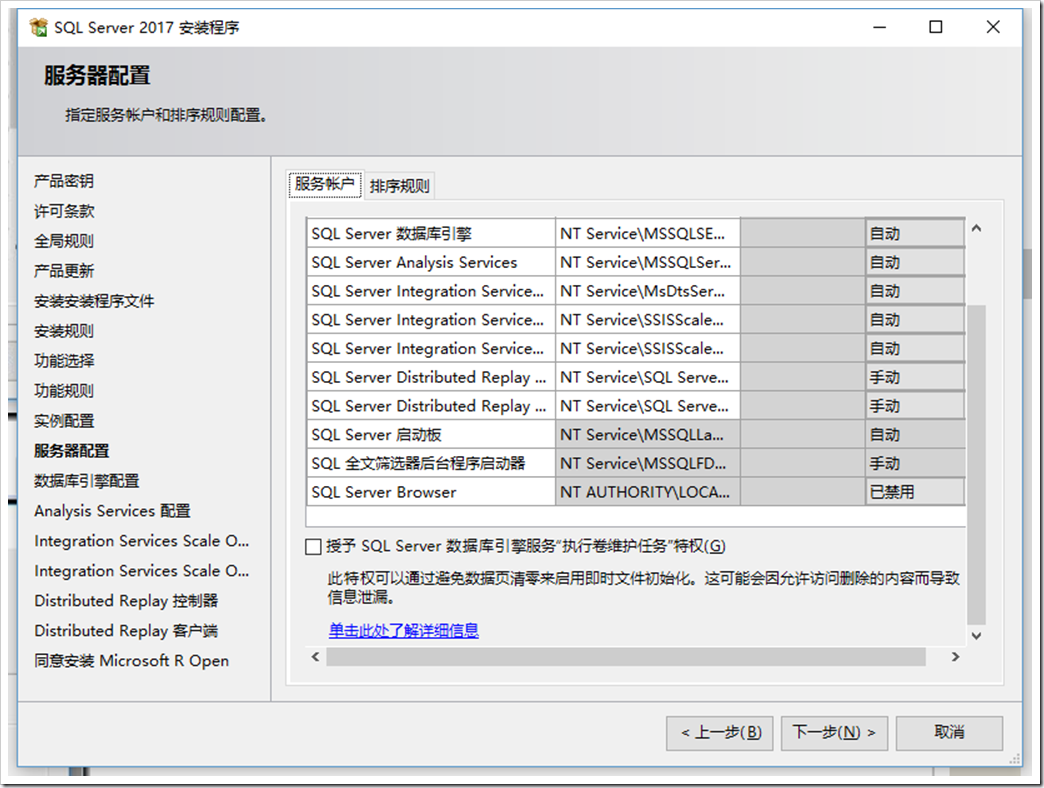
Task: Open the 排序规则 tab
Action: [399, 186]
